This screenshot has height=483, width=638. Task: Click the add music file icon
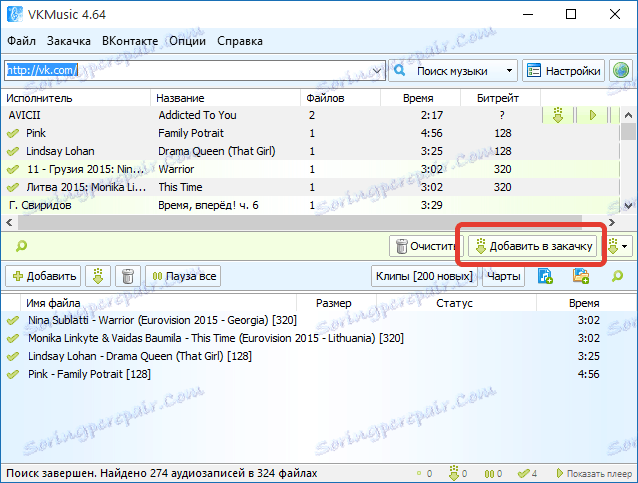click(x=545, y=276)
